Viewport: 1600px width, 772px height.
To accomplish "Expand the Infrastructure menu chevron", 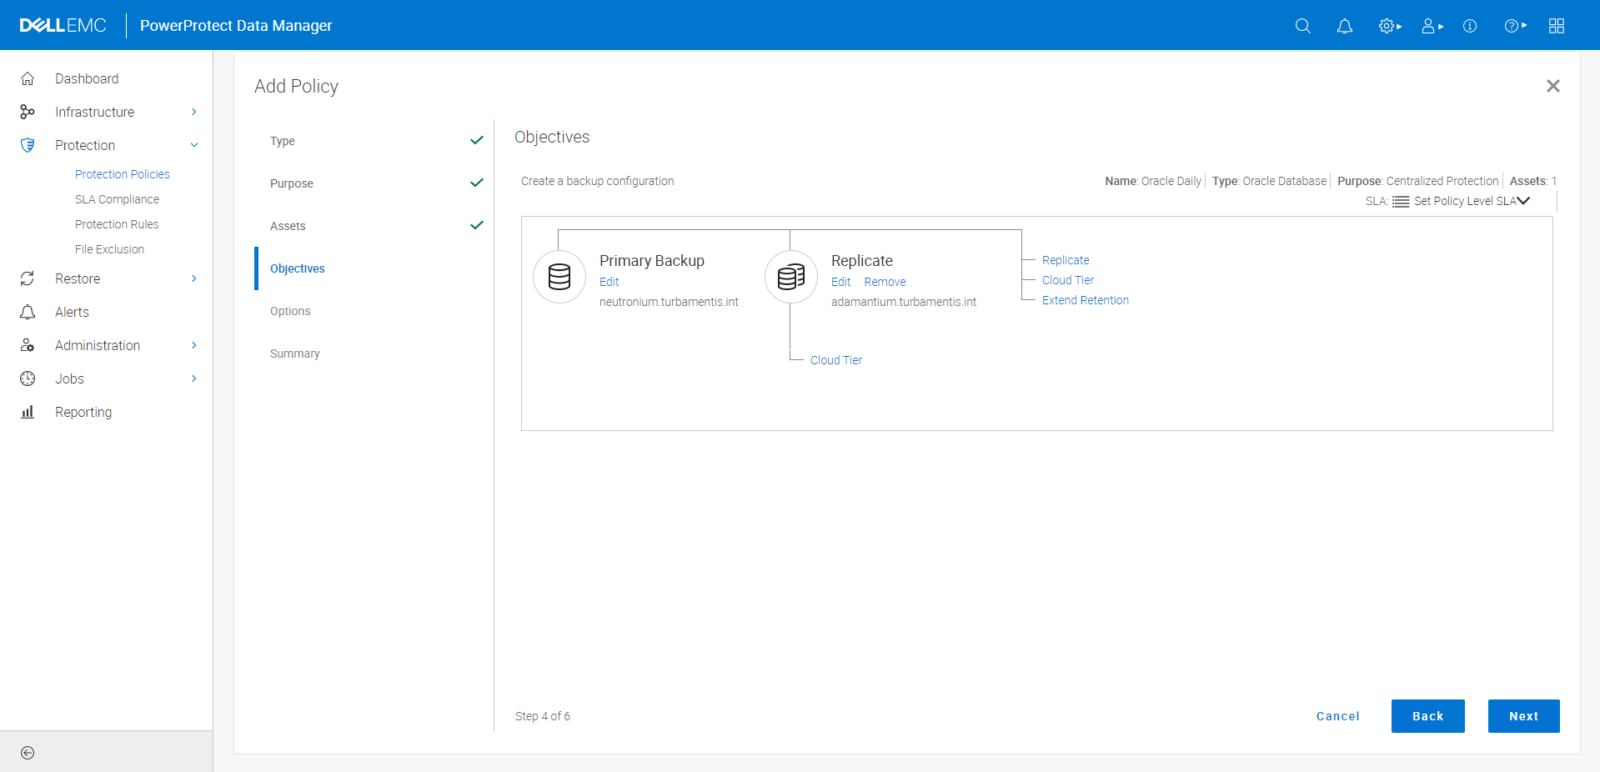I will [x=194, y=112].
